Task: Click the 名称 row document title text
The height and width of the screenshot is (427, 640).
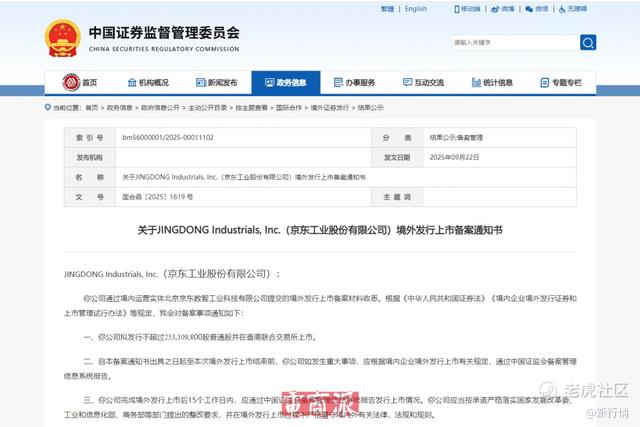Action: click(x=244, y=177)
